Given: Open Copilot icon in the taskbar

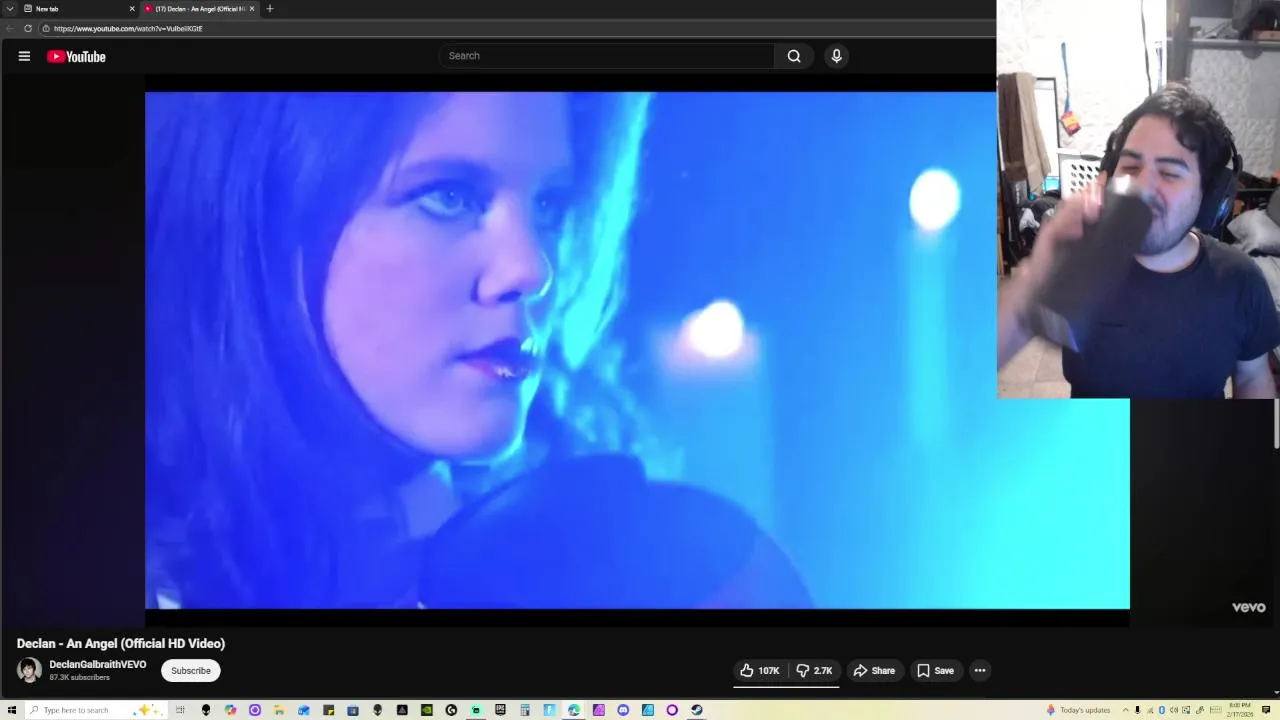Looking at the screenshot, I should 231,710.
